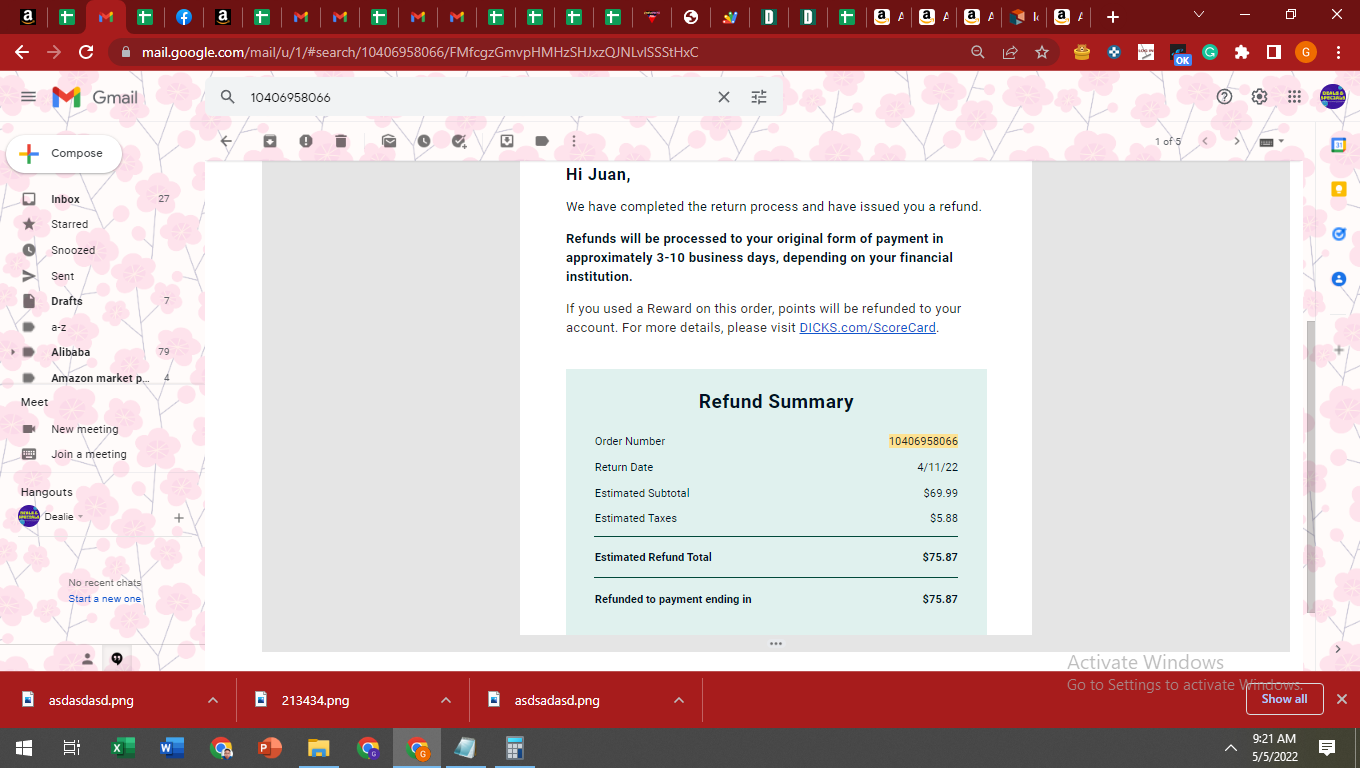Open the Google account avatar in Gmail
The height and width of the screenshot is (768, 1360).
coord(1333,97)
